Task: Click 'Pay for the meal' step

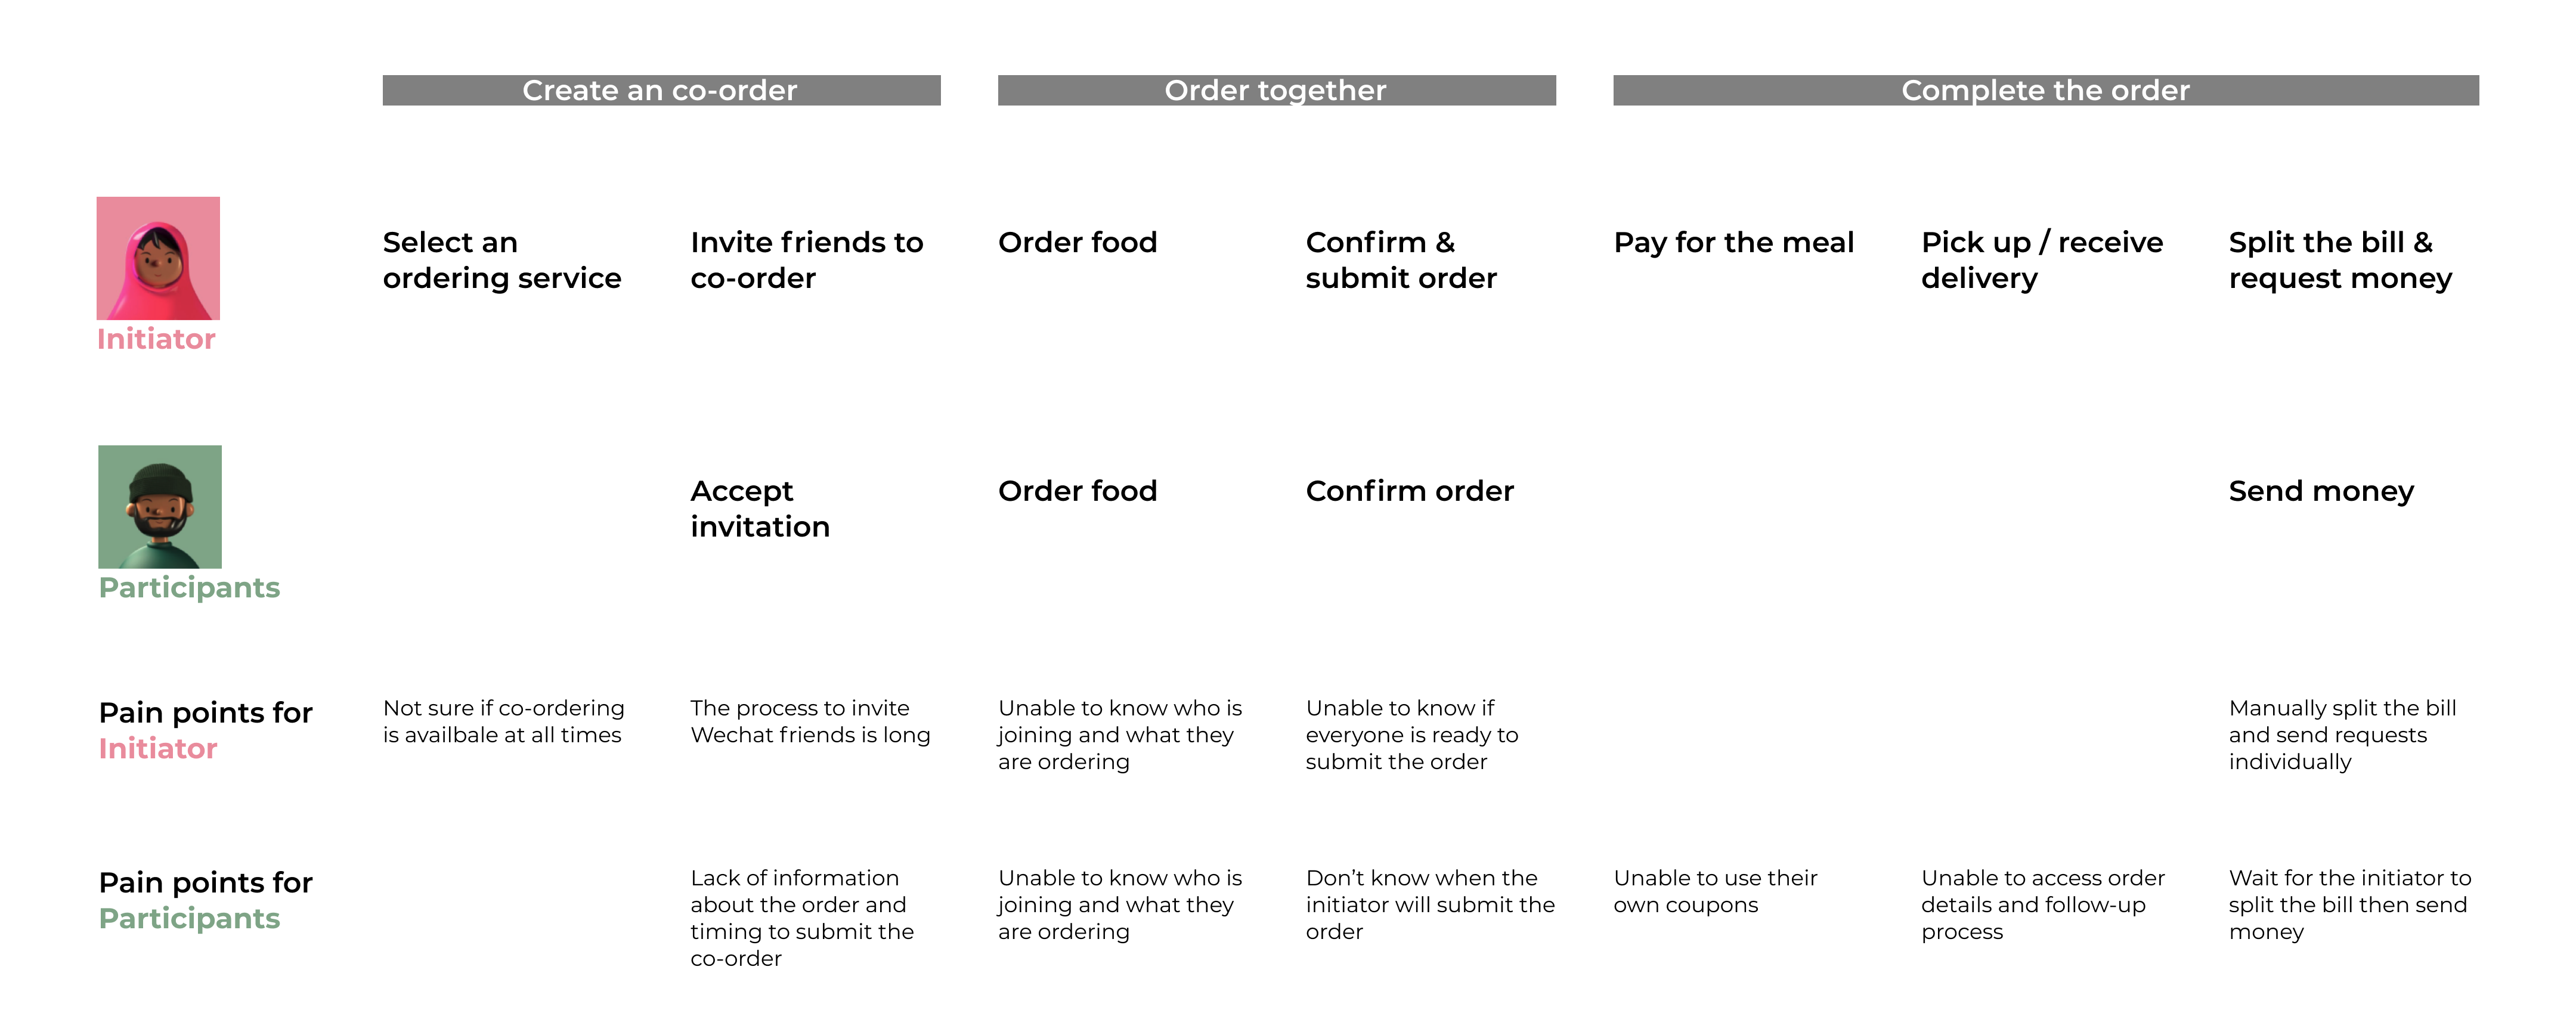Action: (1733, 243)
